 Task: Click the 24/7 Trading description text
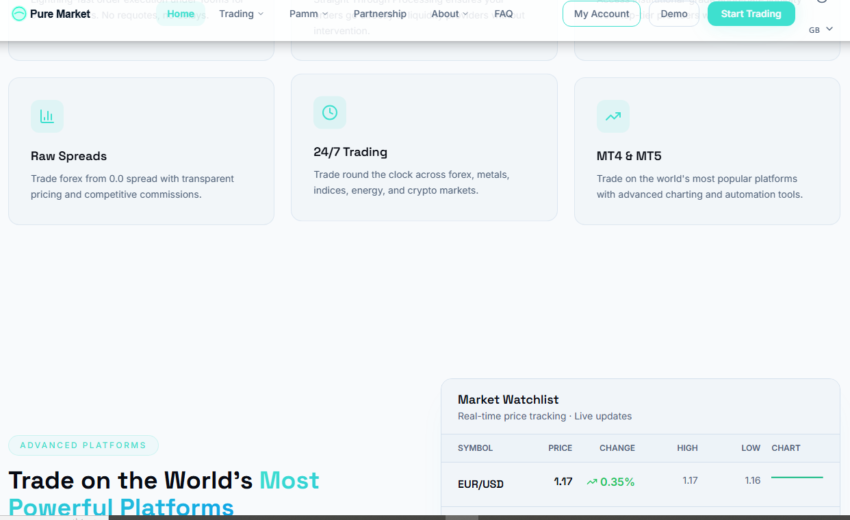point(411,183)
